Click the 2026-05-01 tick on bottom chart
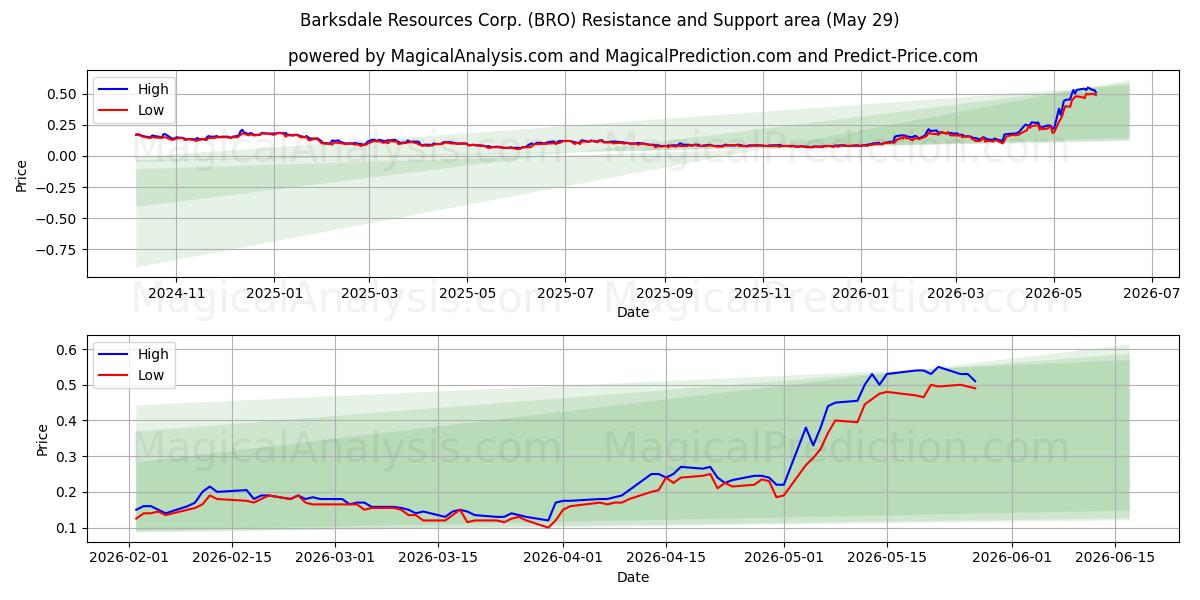The width and height of the screenshot is (1200, 600). point(784,559)
